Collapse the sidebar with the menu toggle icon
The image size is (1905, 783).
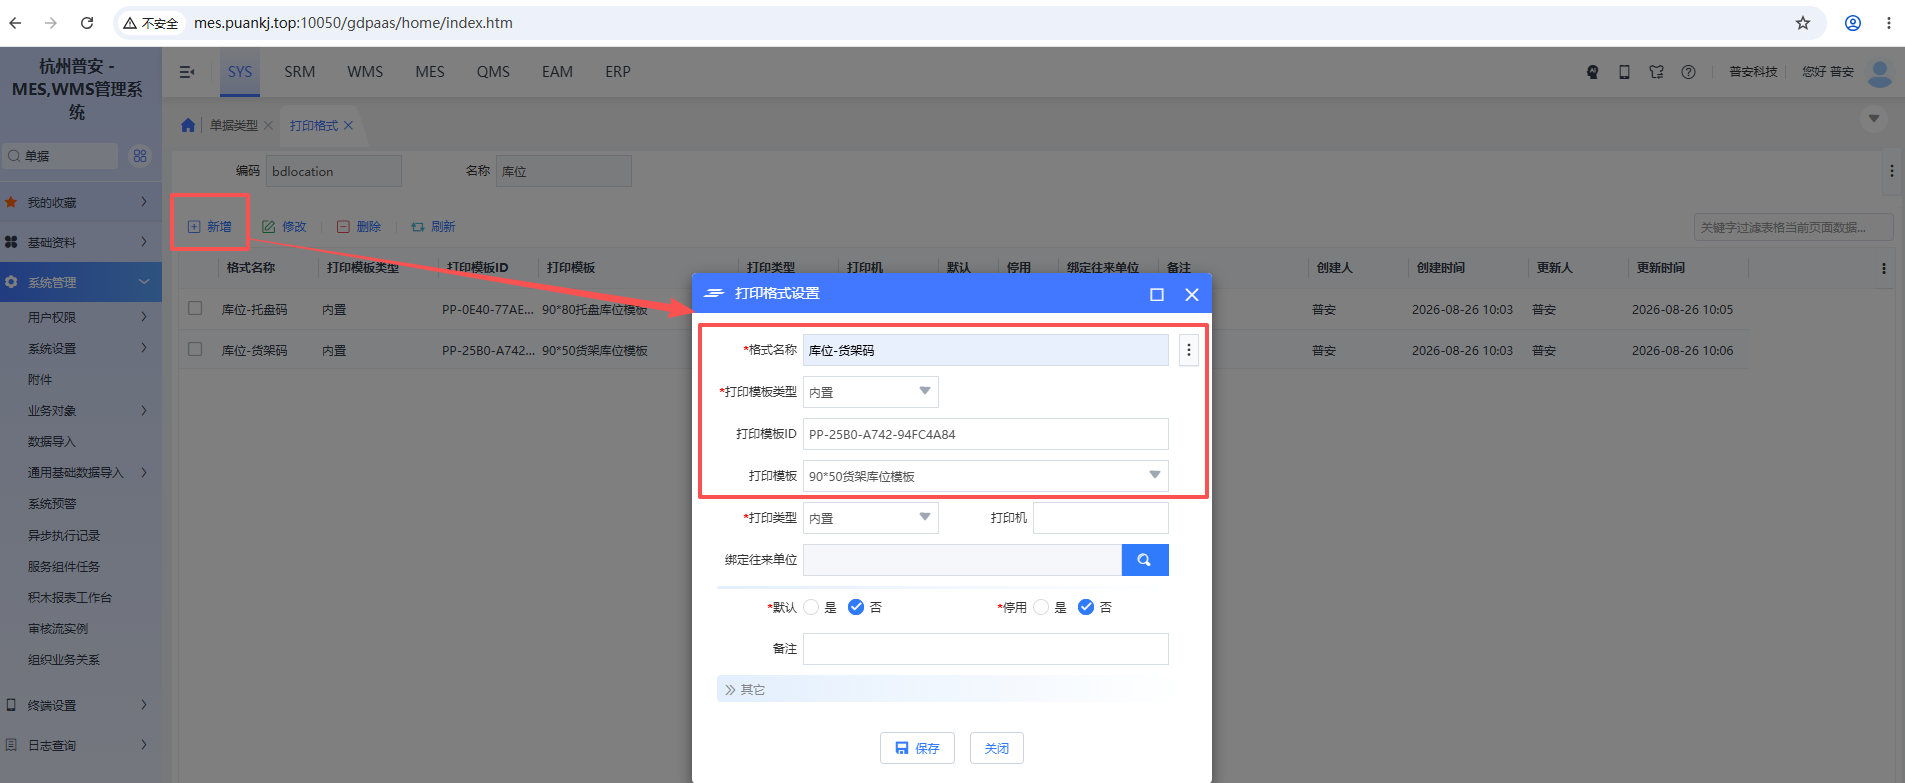point(187,72)
